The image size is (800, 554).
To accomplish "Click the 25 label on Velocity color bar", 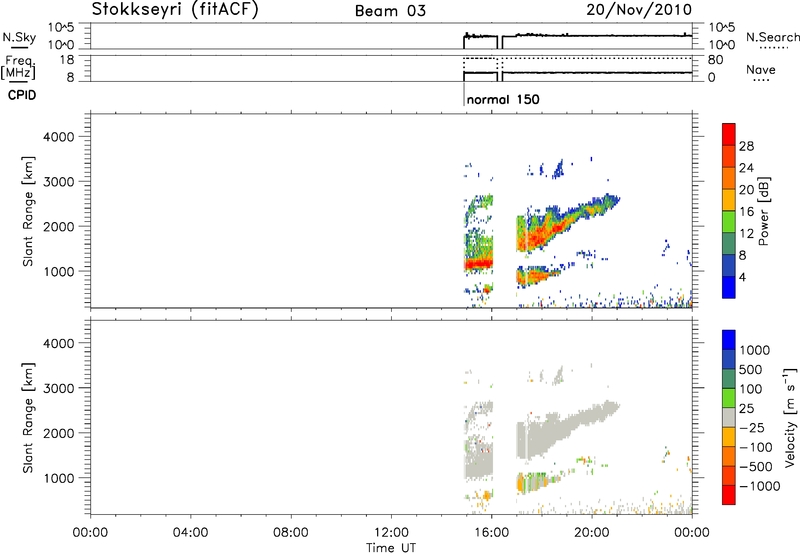I will click(x=746, y=408).
